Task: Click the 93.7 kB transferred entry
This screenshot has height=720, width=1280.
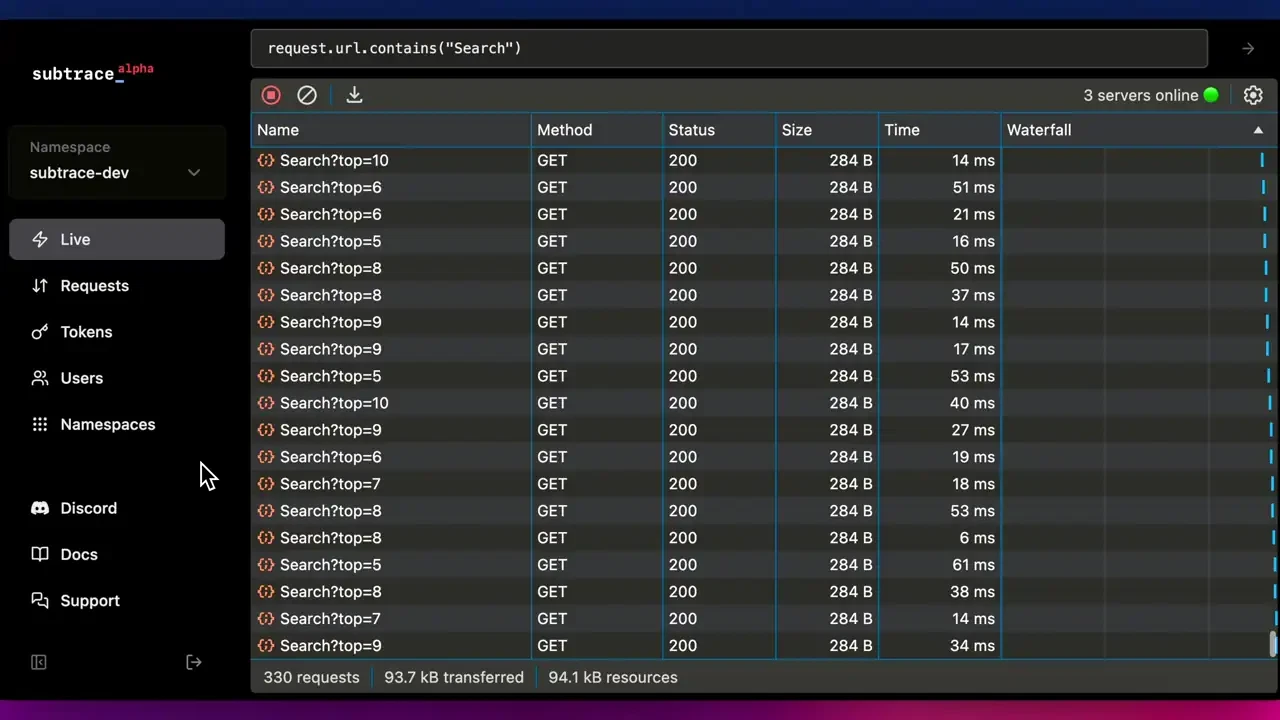Action: pos(454,677)
